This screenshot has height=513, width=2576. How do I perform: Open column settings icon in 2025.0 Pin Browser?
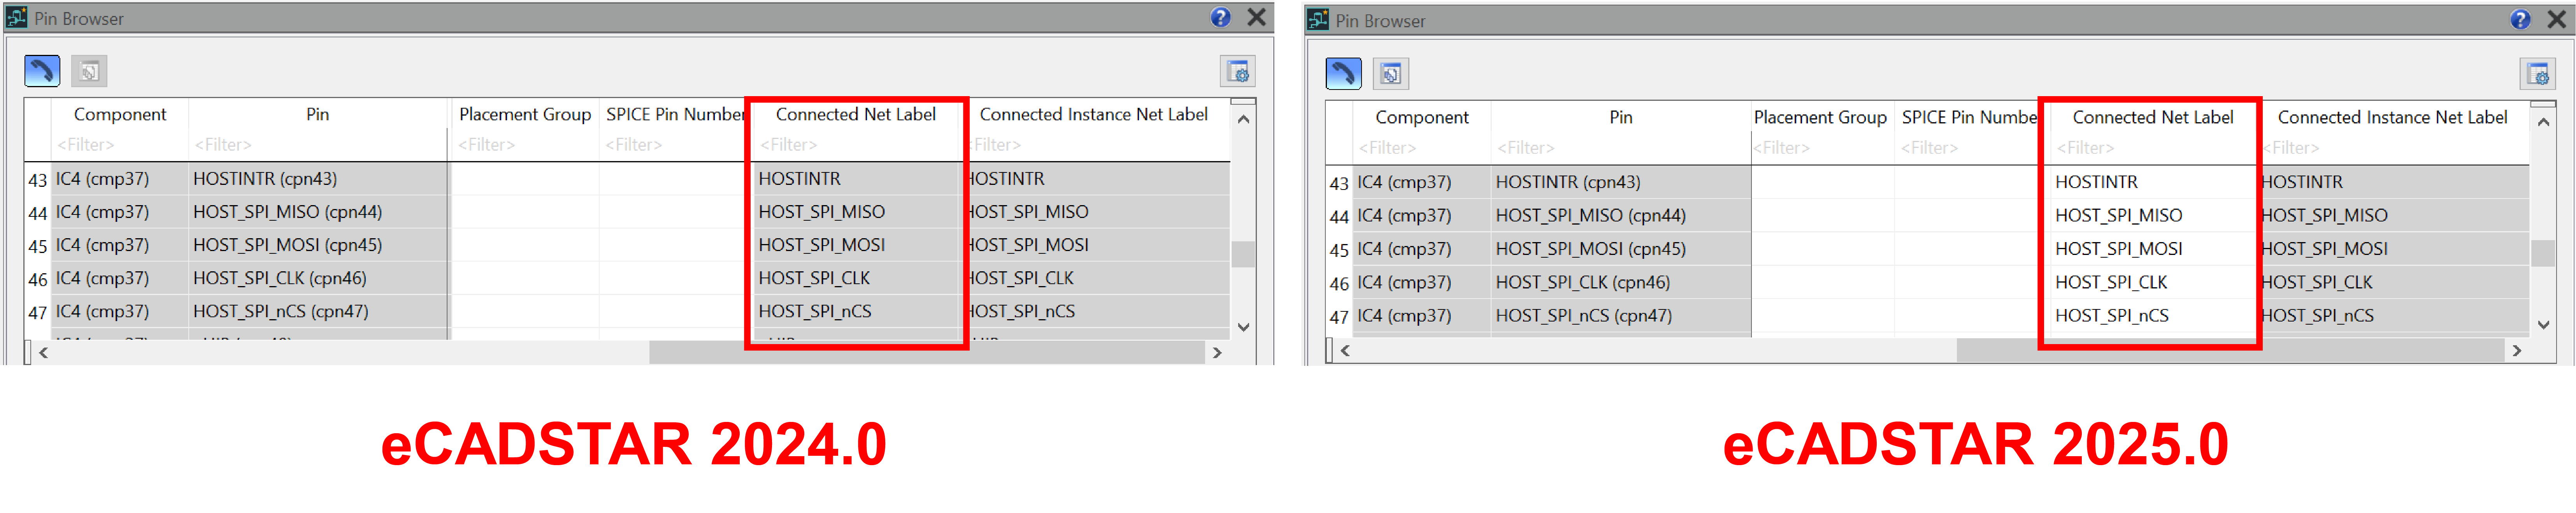coord(2537,74)
